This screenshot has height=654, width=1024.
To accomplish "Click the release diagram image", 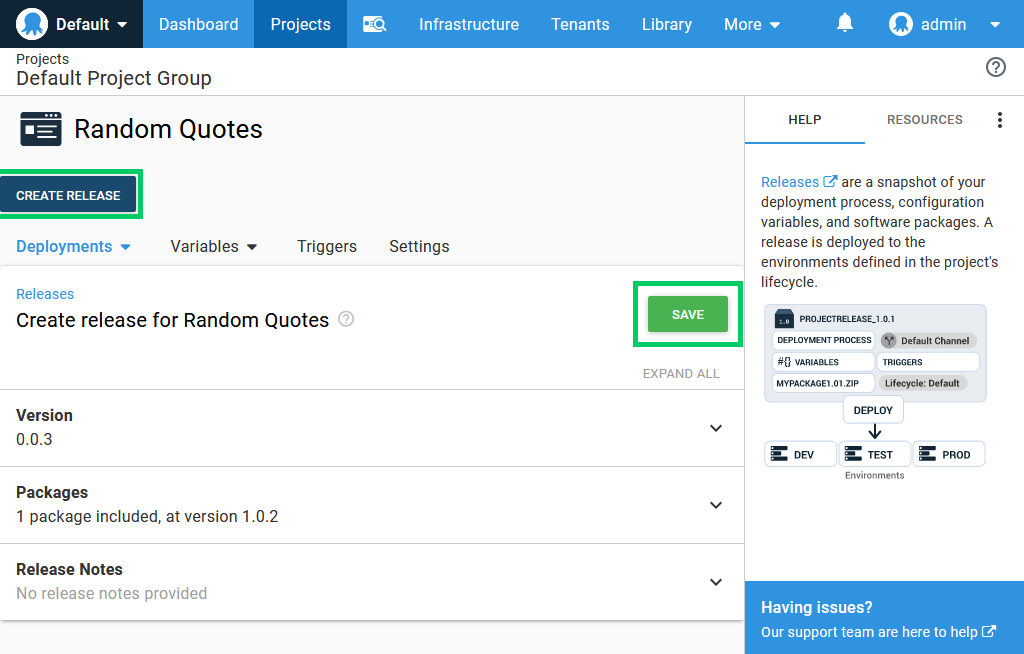I will pyautogui.click(x=874, y=393).
